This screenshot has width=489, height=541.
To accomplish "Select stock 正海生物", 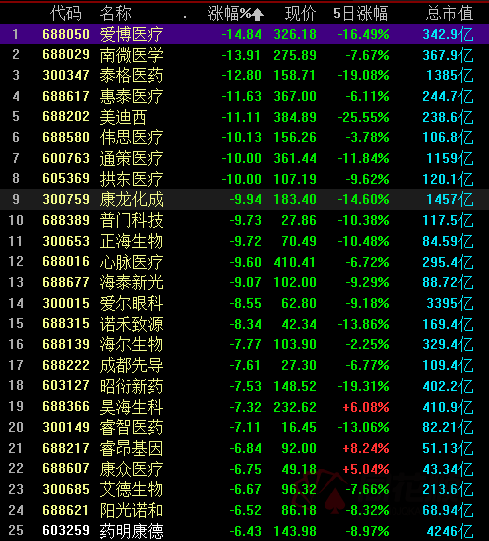I will pyautogui.click(x=131, y=241).
